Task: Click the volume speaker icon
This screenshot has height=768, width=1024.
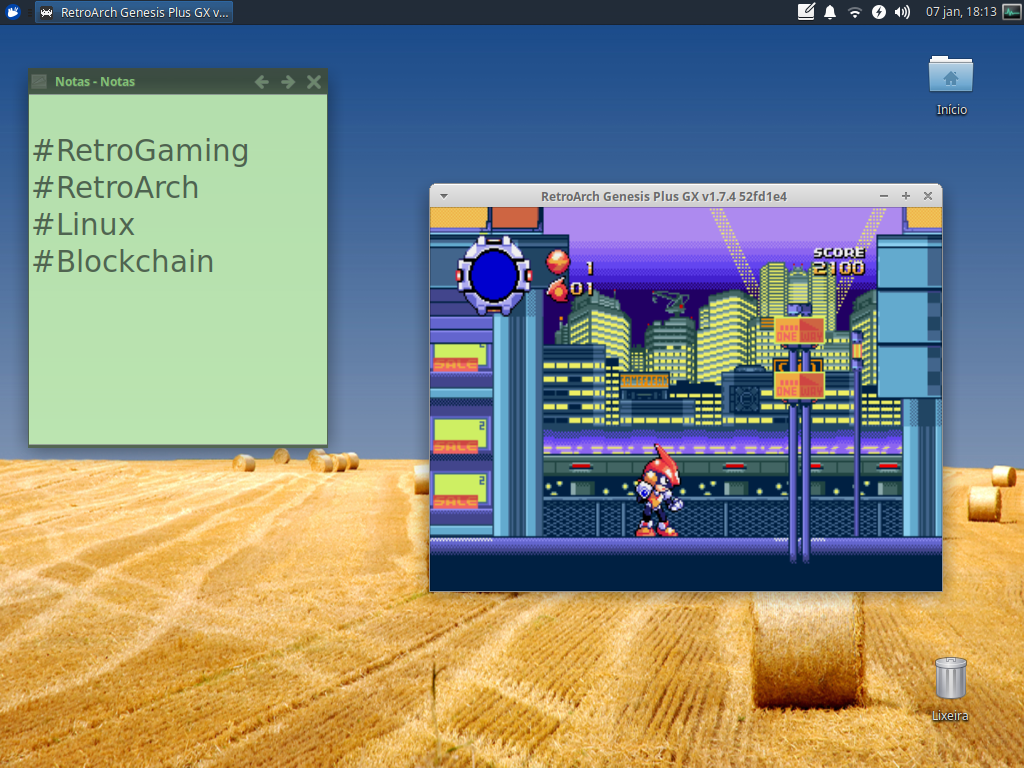Action: pyautogui.click(x=903, y=12)
